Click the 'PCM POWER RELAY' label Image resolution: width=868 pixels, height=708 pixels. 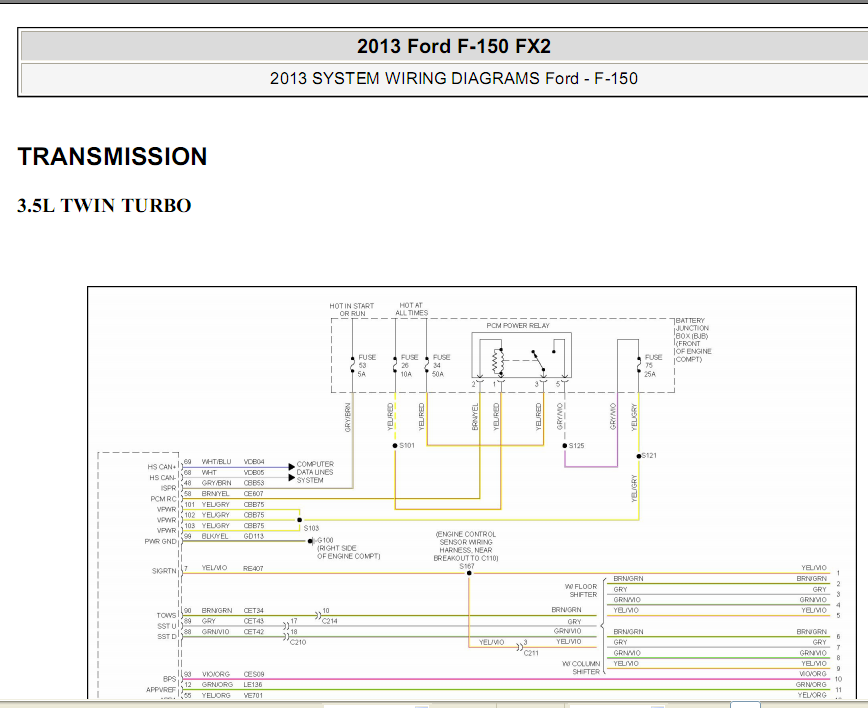(x=518, y=325)
